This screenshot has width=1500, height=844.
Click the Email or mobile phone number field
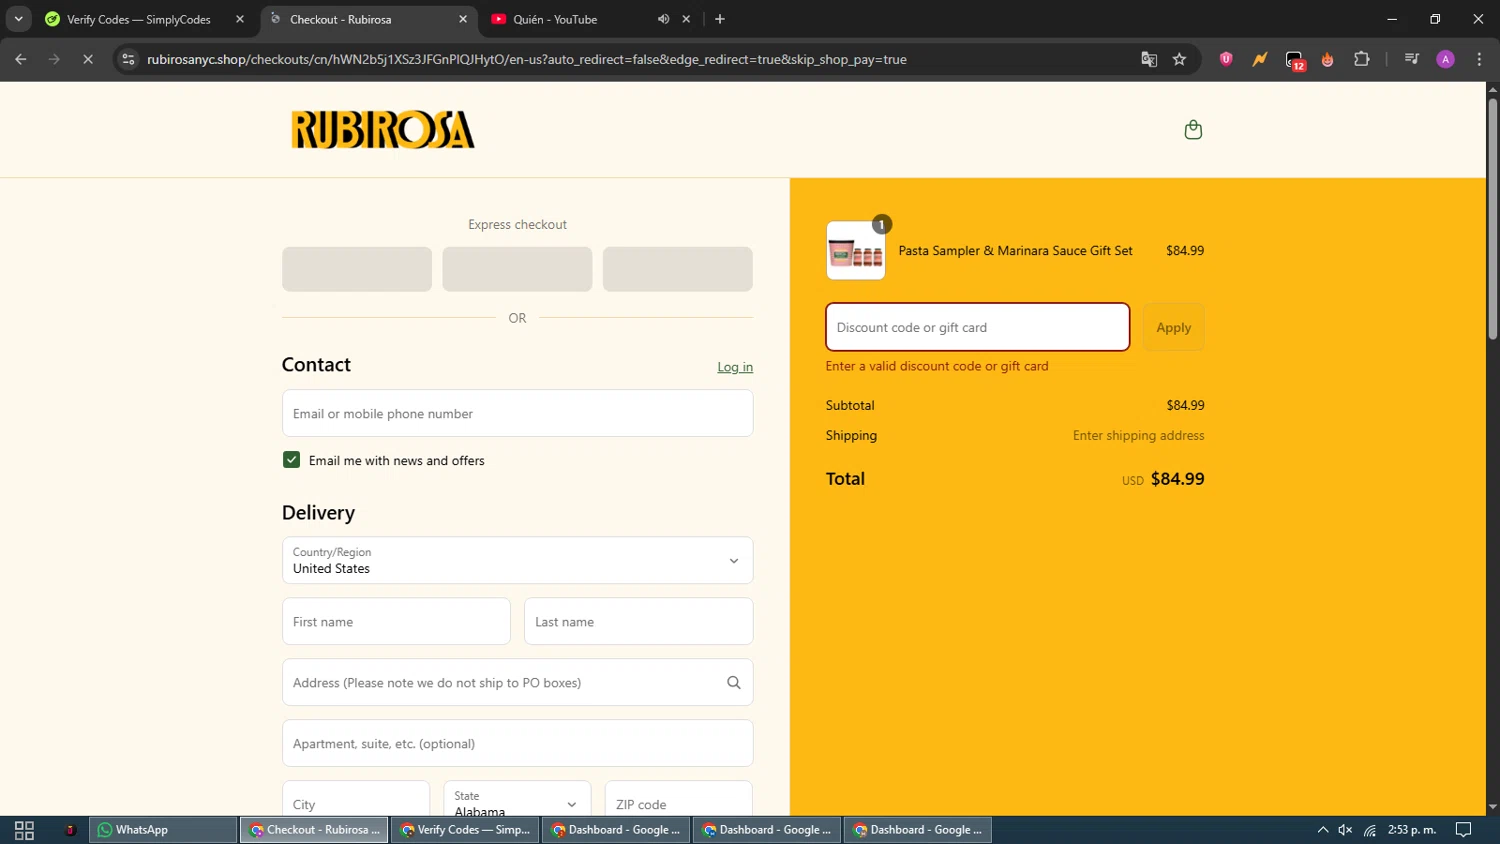tap(517, 413)
